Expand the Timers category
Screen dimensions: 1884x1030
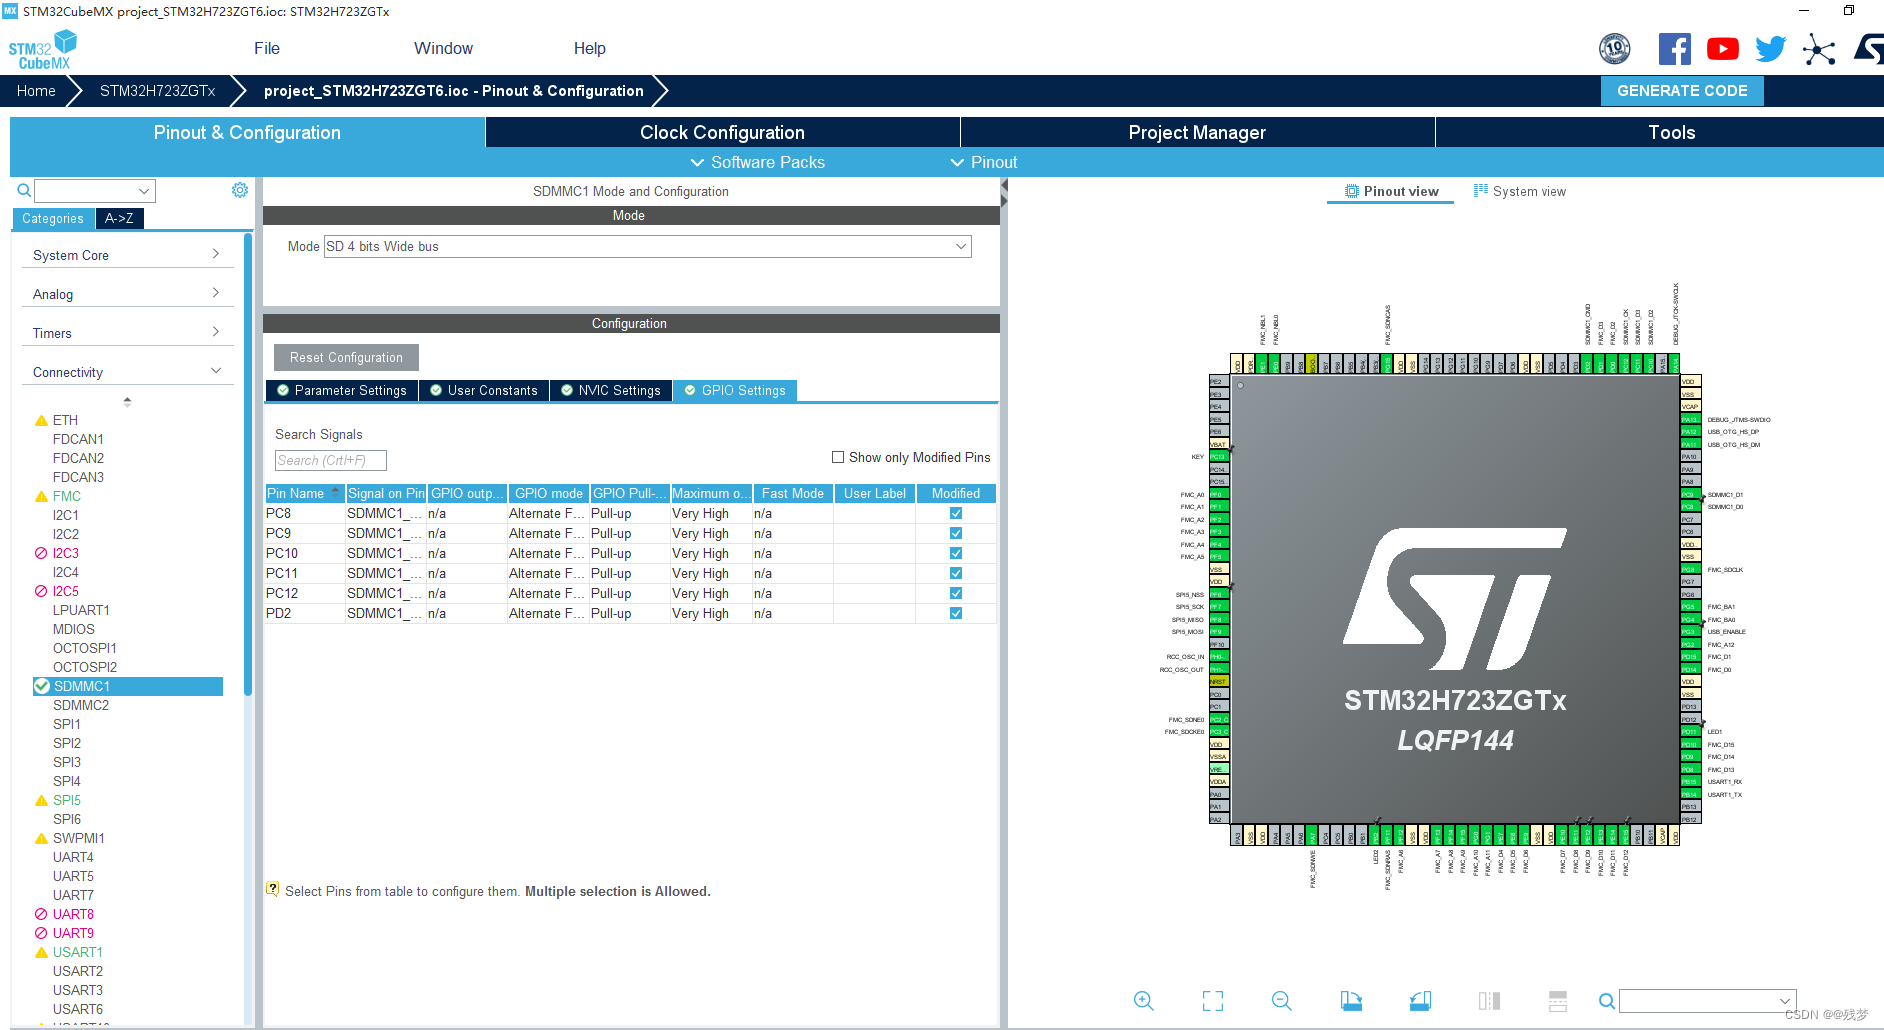[127, 333]
